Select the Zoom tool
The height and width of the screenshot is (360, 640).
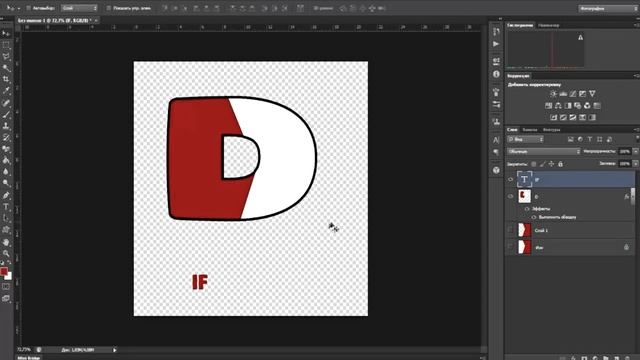point(6,253)
